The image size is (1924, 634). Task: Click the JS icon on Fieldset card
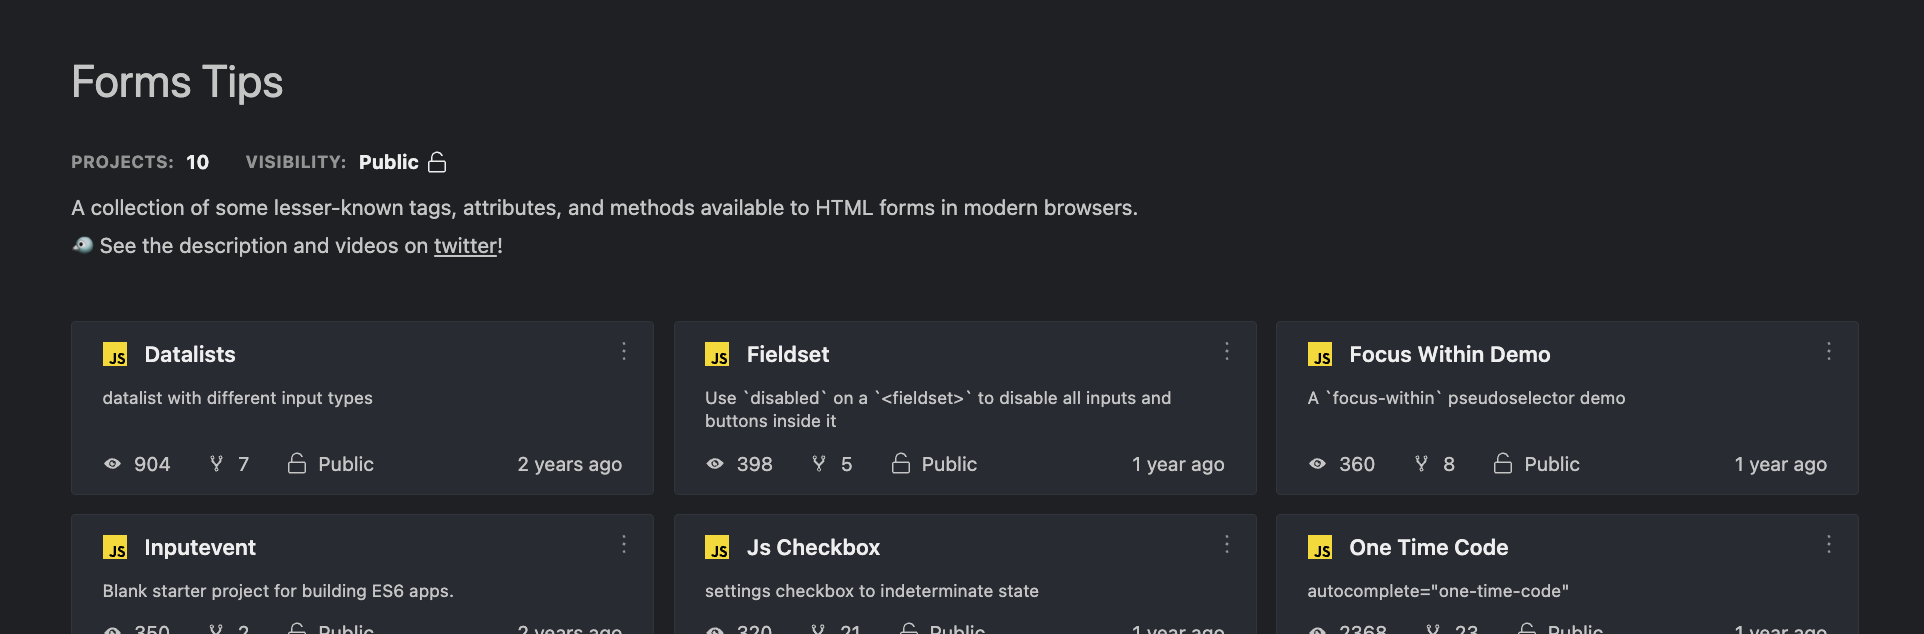717,355
